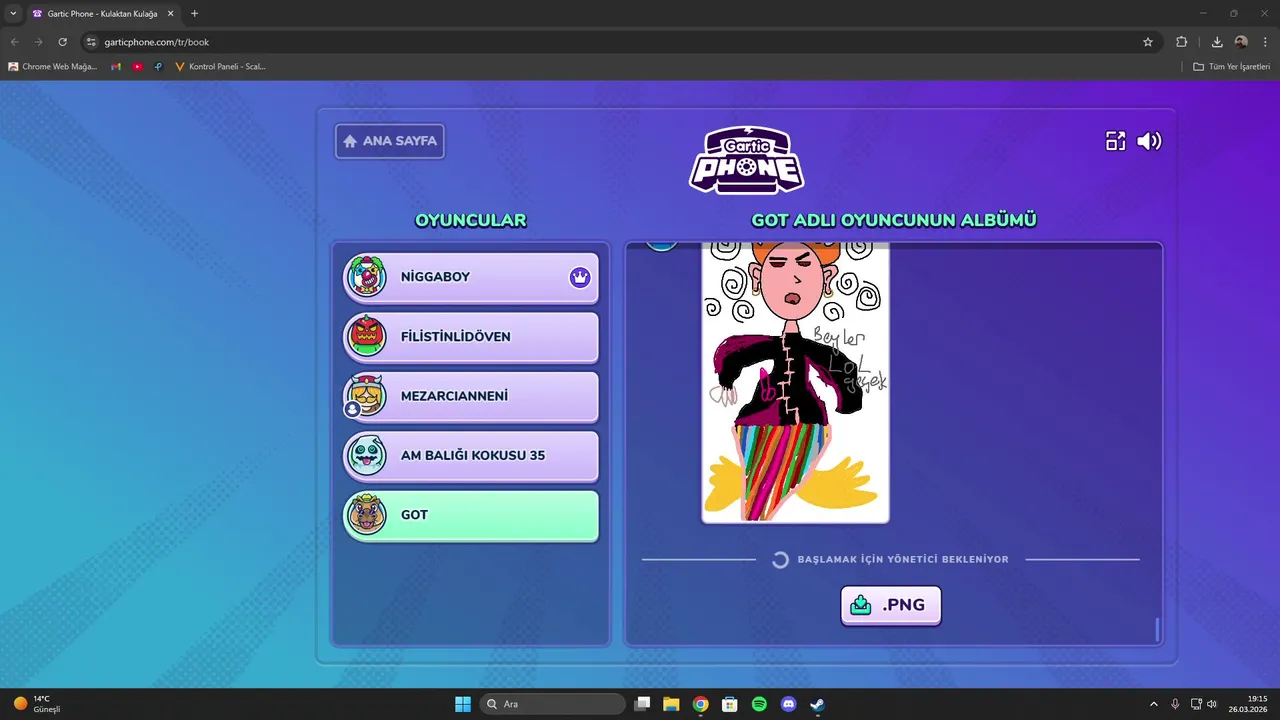The image size is (1280, 720).
Task: Bookmark this page with the star icon
Action: pos(1148,42)
